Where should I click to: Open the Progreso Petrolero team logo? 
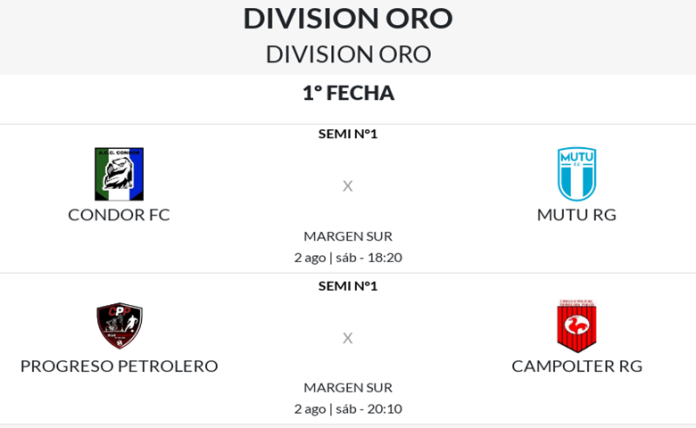pos(119,326)
